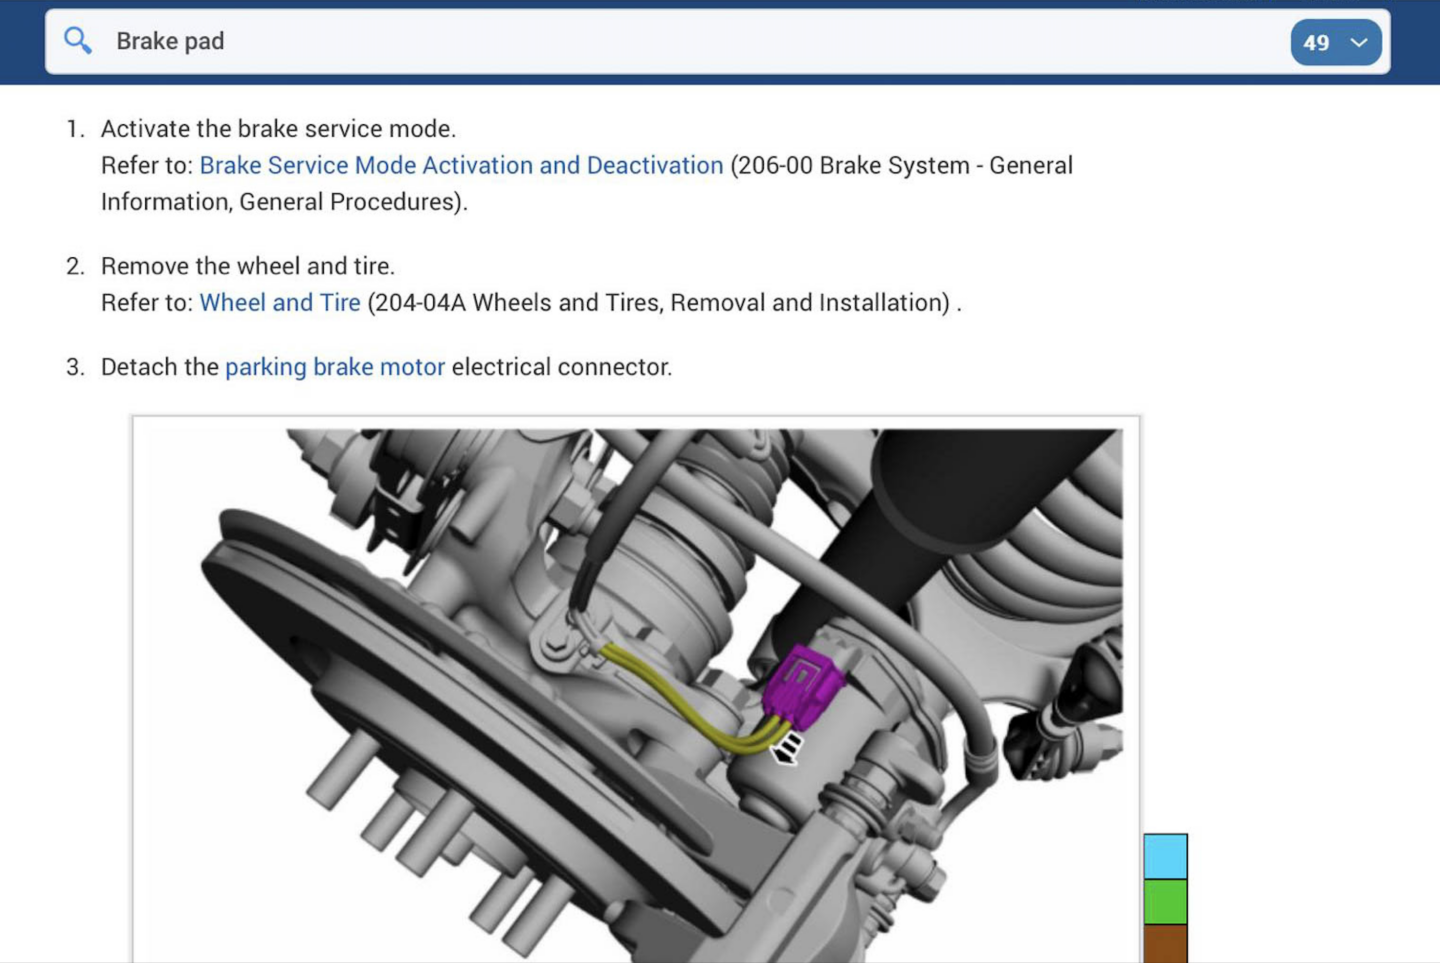Open Brake Service Mode Activation and Deactivation link
This screenshot has height=963, width=1440.
click(x=461, y=165)
